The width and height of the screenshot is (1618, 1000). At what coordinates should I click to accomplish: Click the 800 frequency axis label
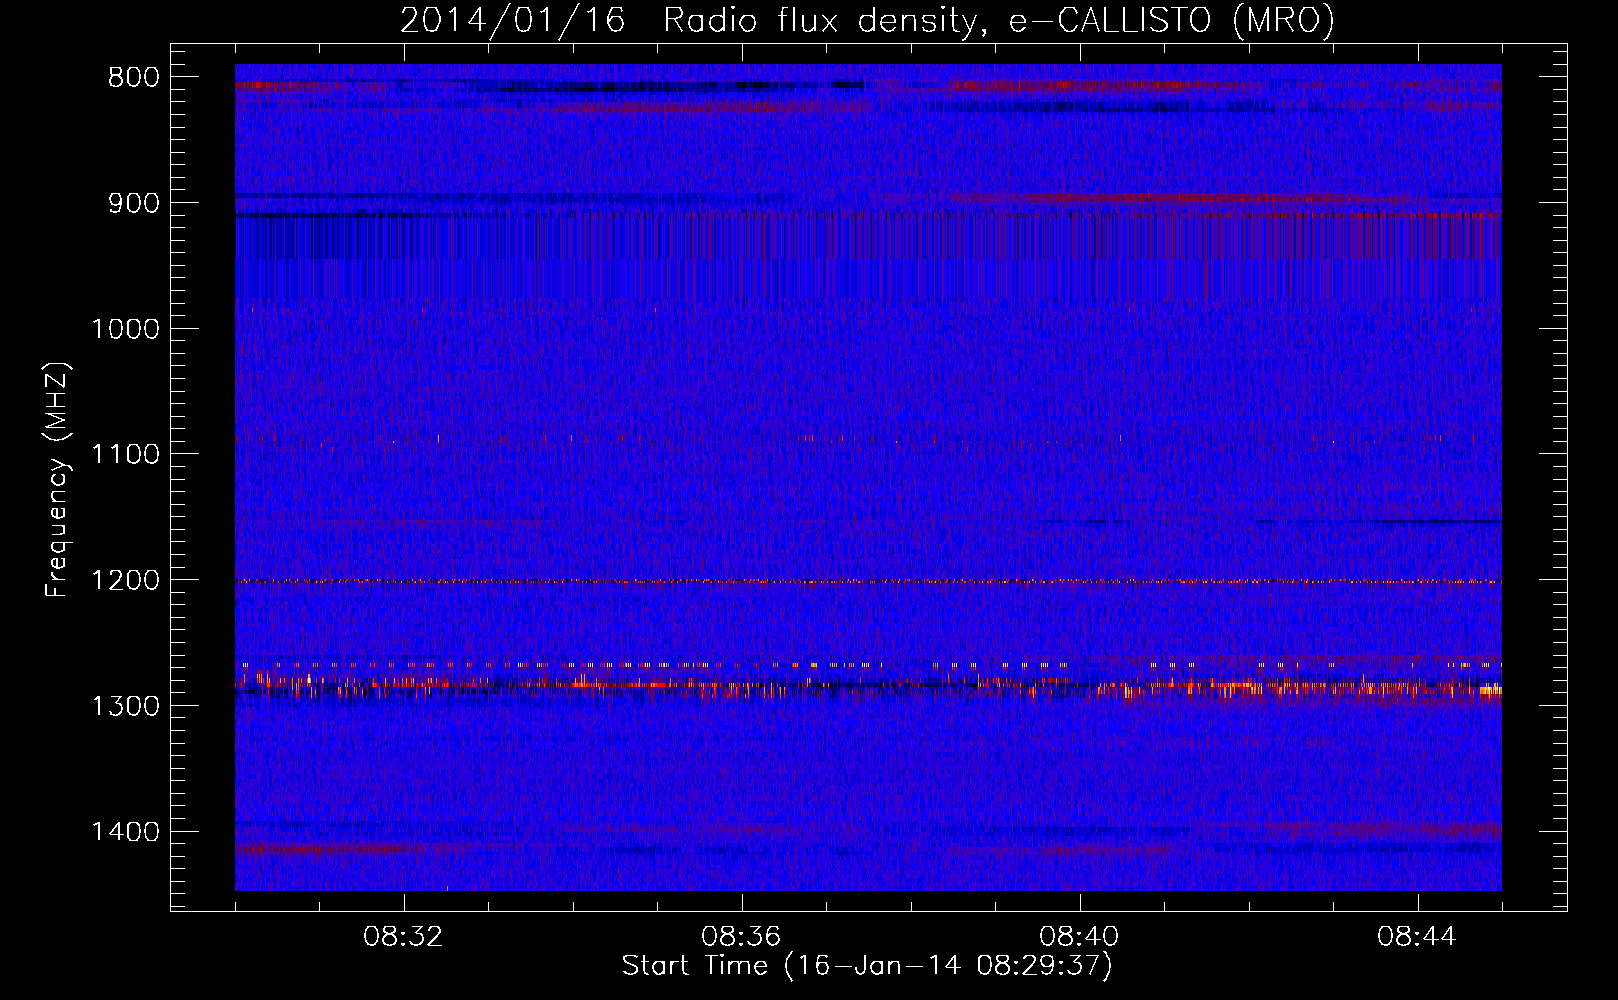coord(134,78)
